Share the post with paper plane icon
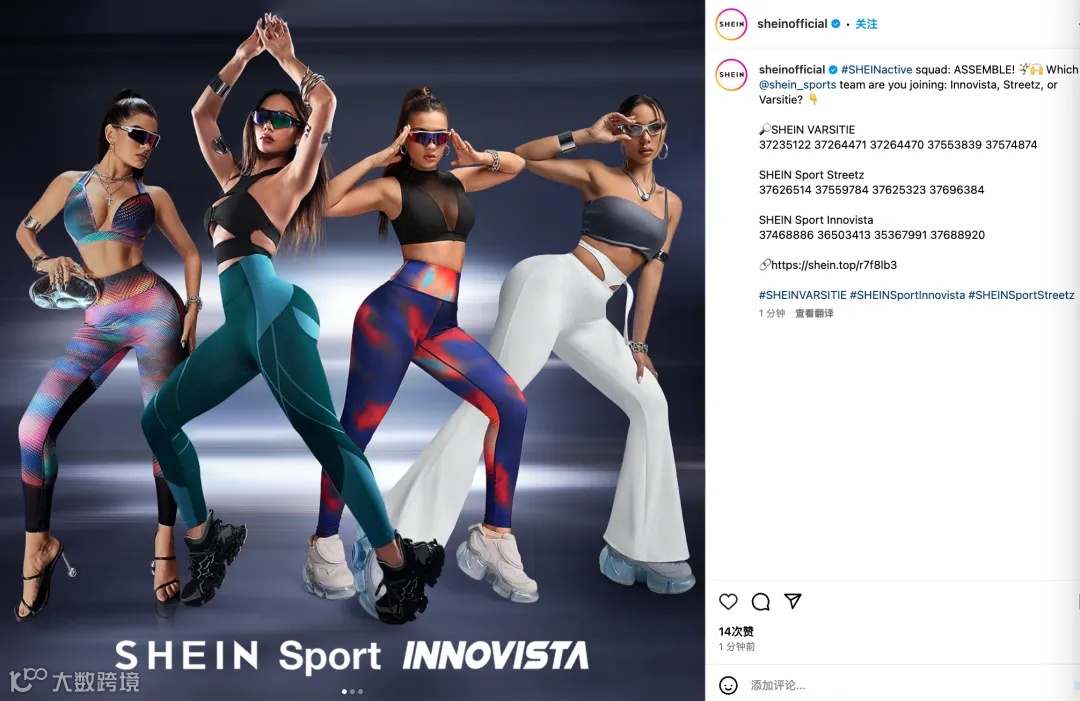Viewport: 1080px width, 701px height. pyautogui.click(x=793, y=601)
